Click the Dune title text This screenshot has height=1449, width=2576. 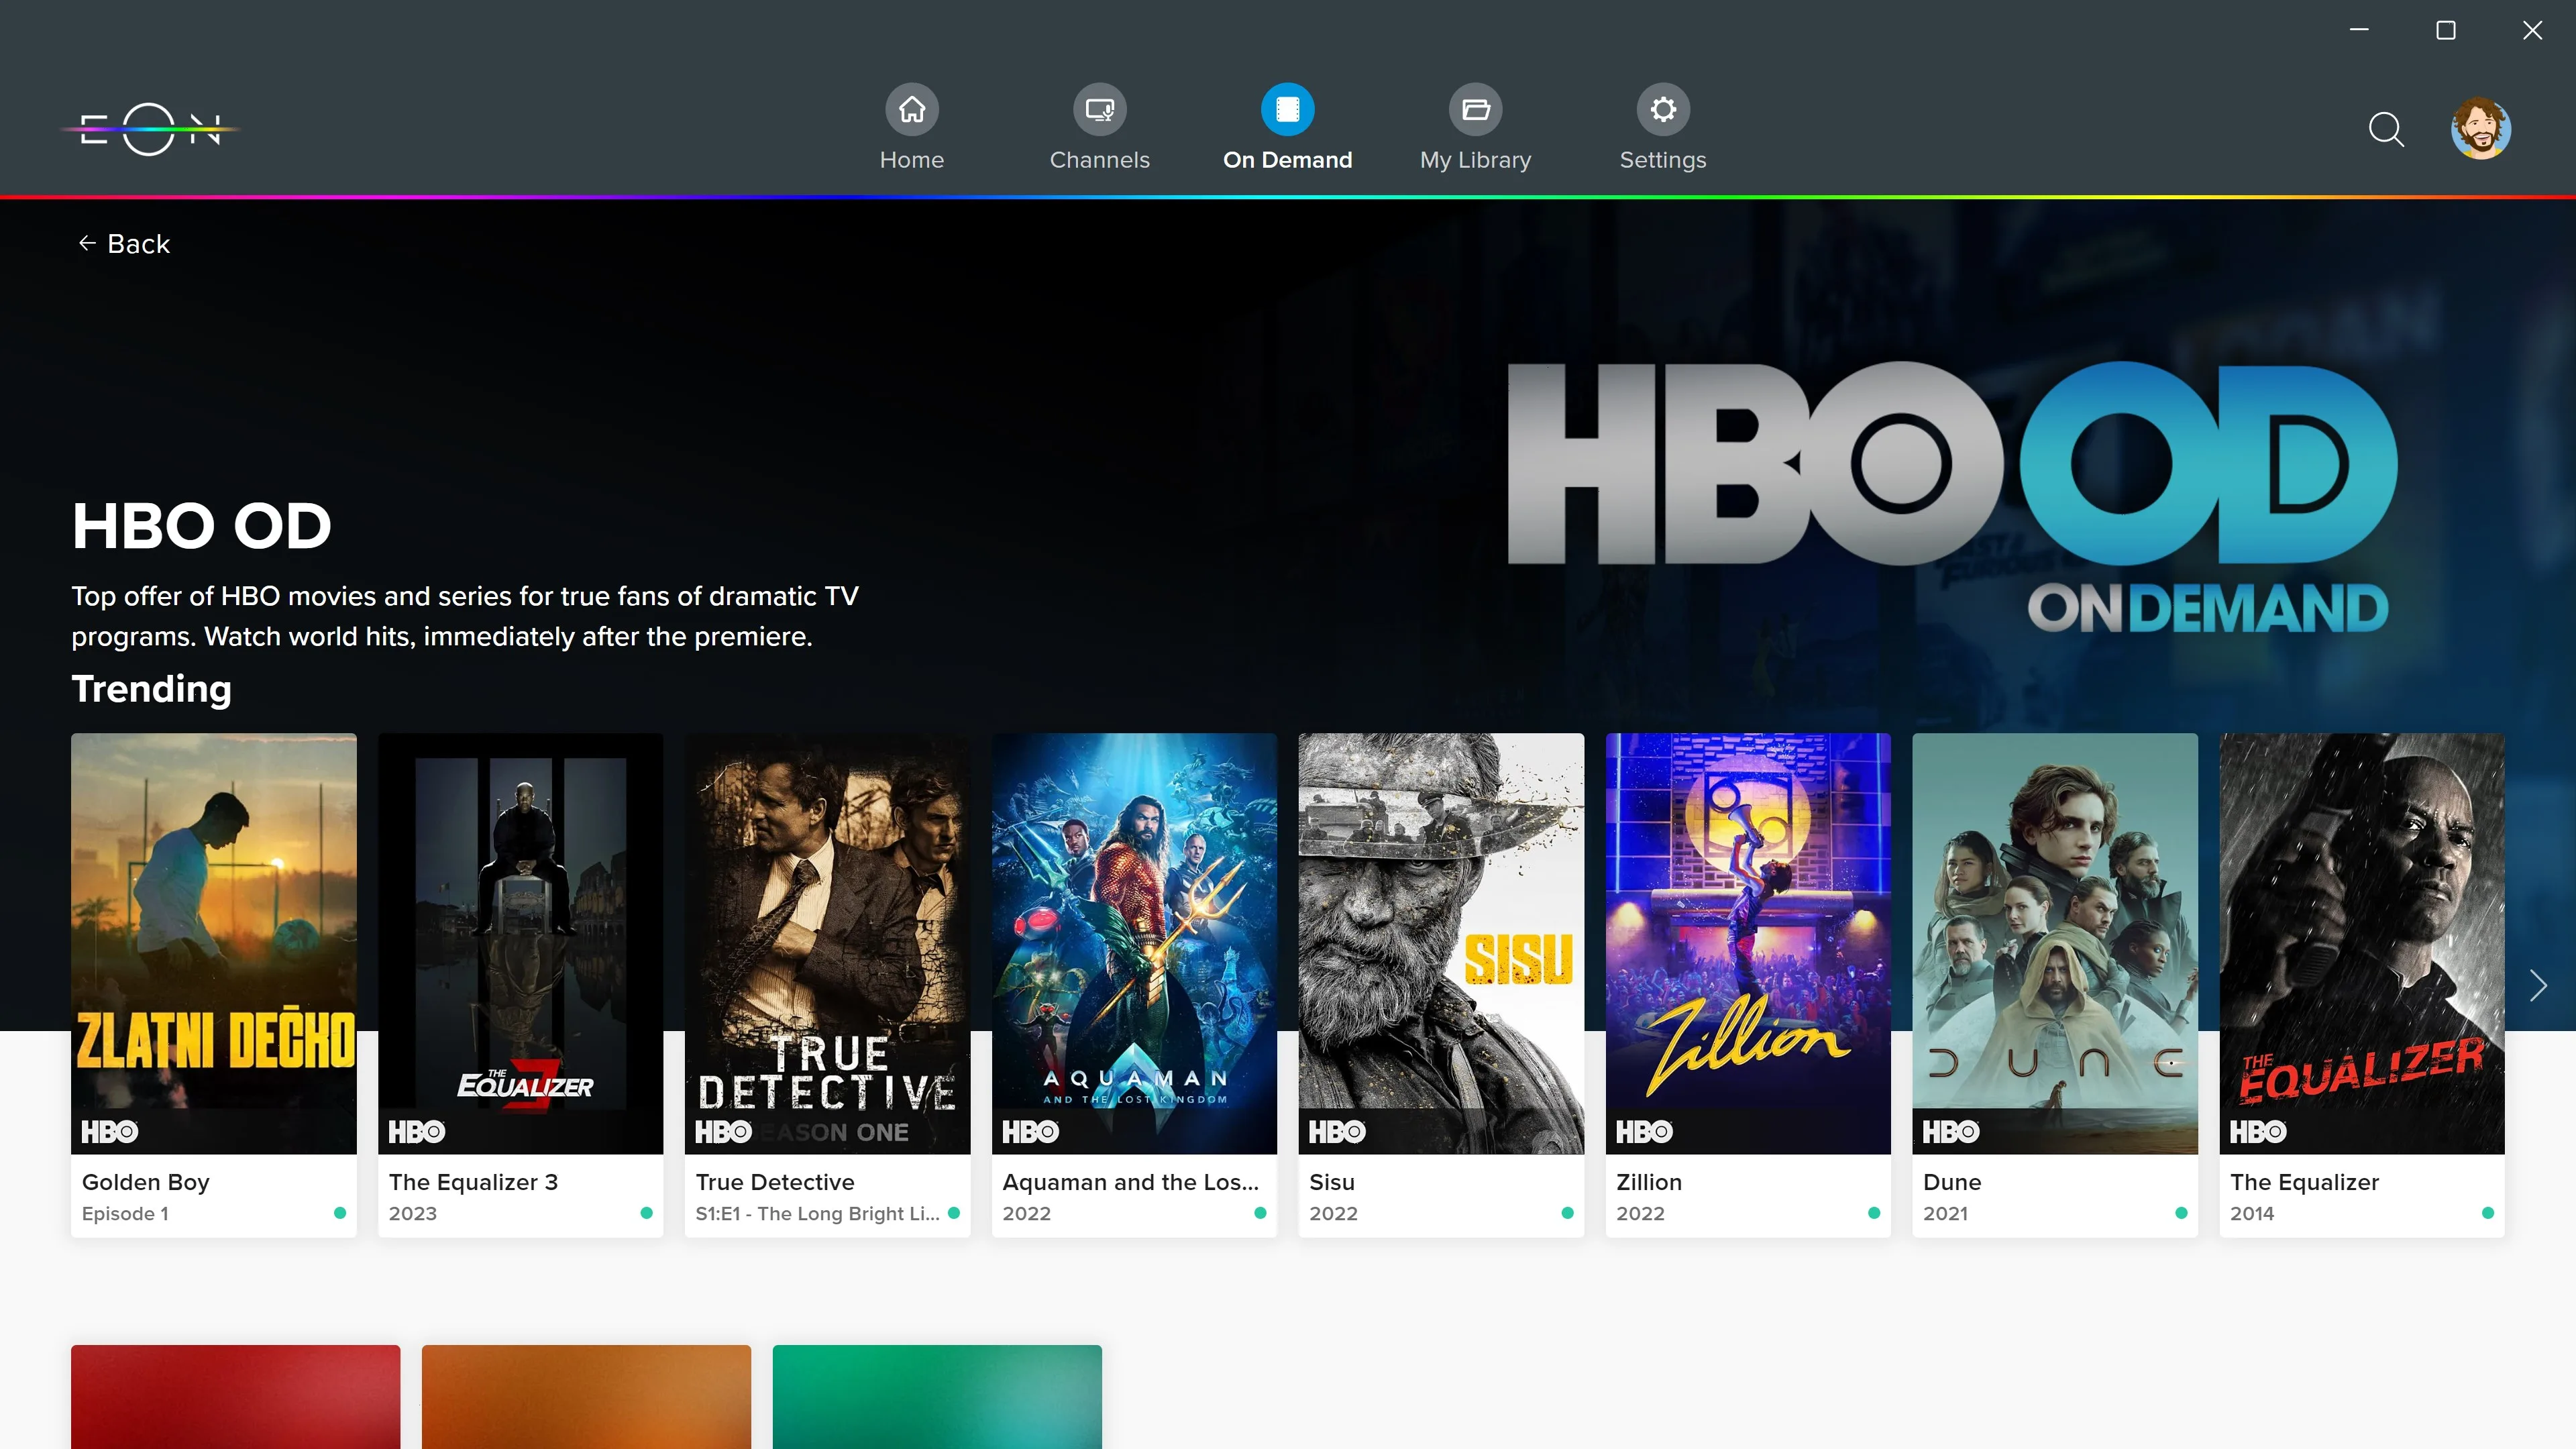[1952, 1182]
